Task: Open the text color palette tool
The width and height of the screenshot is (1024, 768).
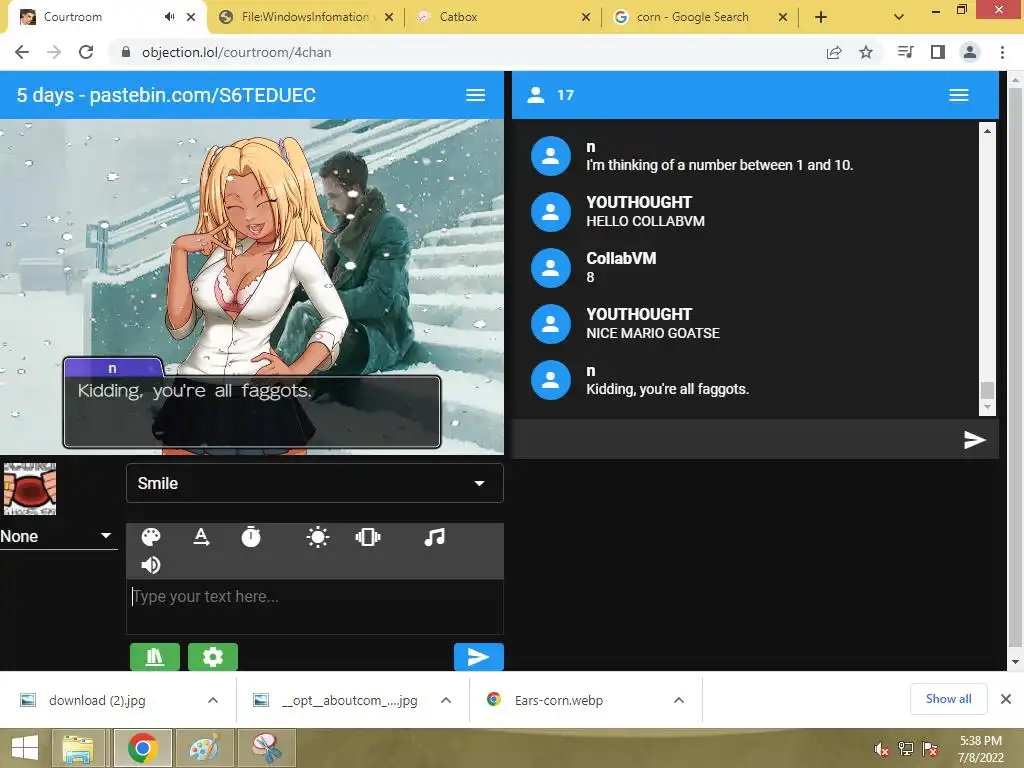Action: [x=151, y=537]
